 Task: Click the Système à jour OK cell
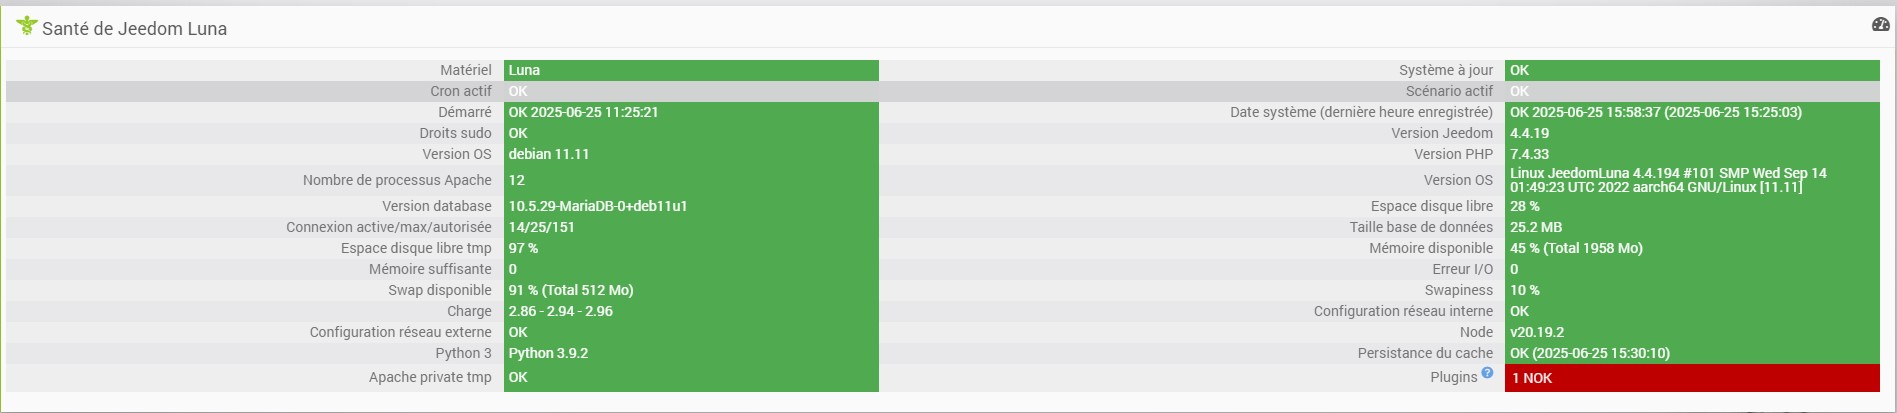click(x=1692, y=70)
